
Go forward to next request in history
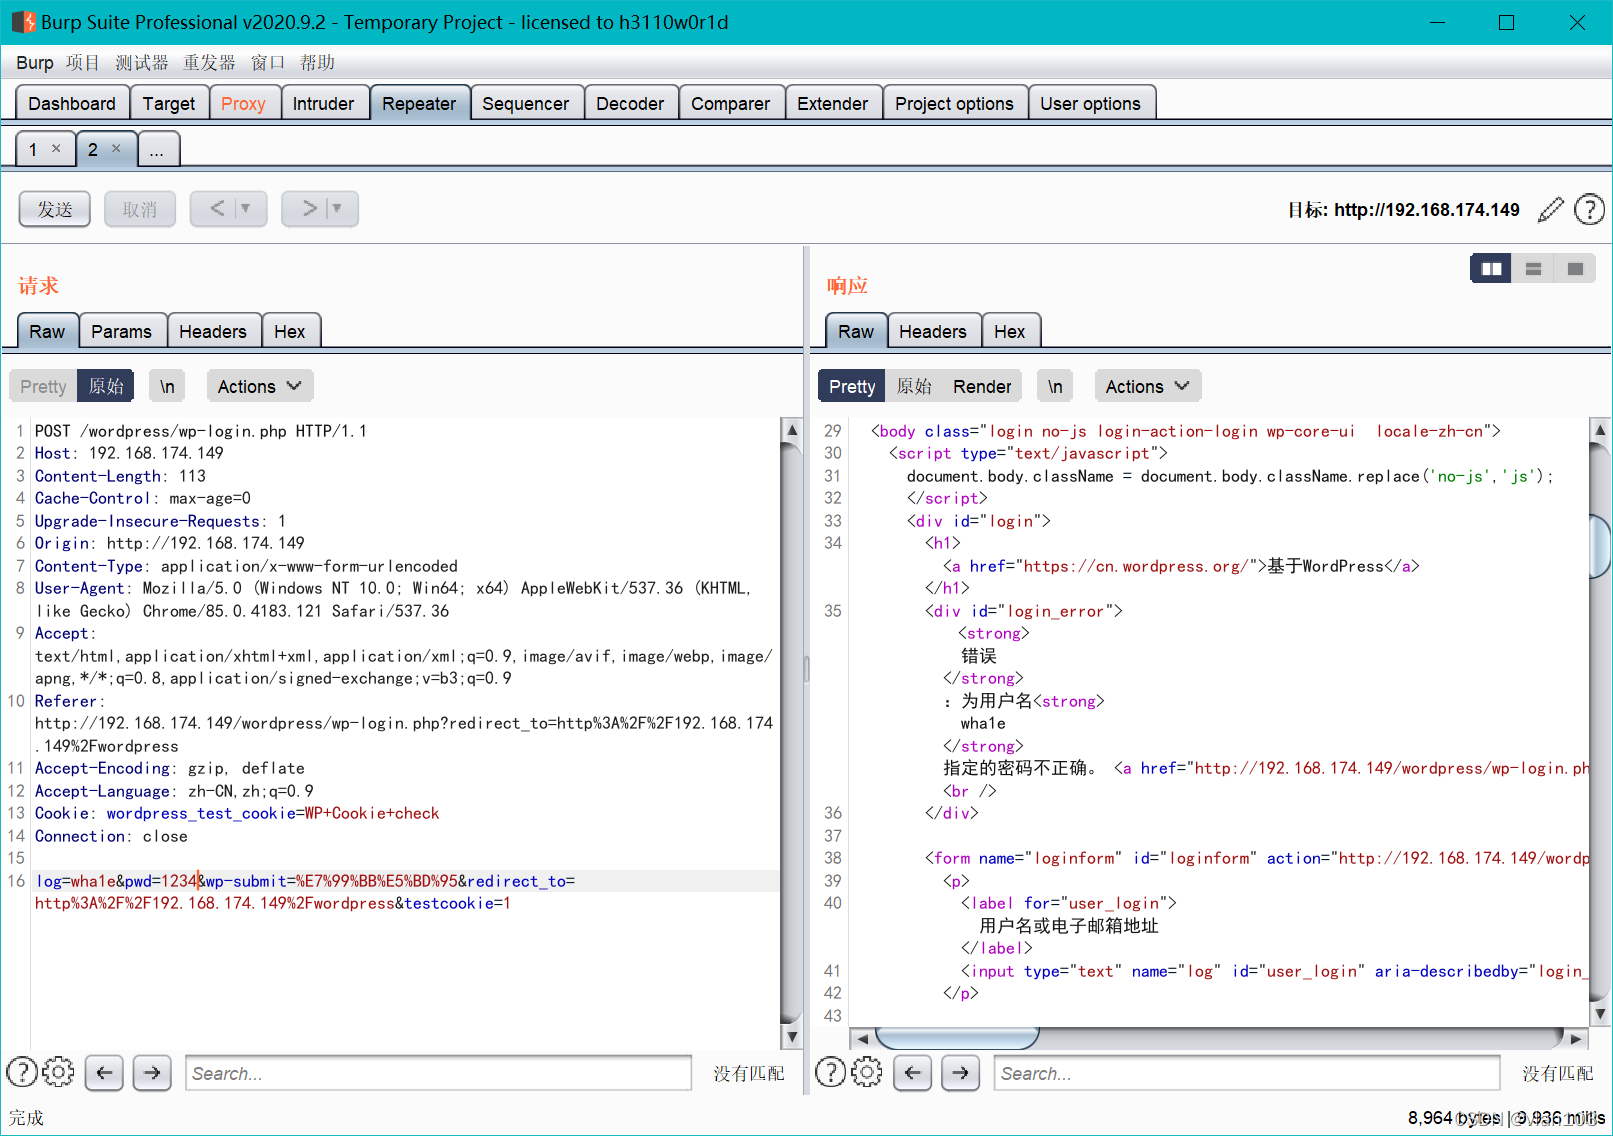pos(308,209)
